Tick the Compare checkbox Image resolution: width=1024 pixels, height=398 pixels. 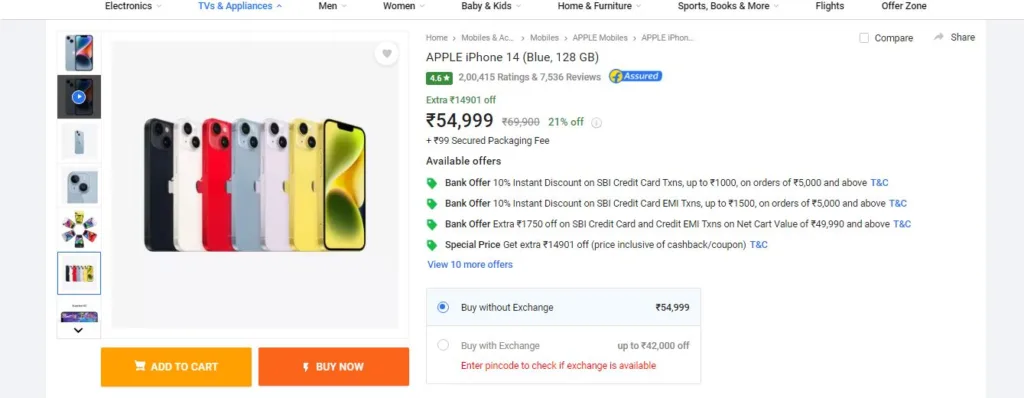[864, 38]
